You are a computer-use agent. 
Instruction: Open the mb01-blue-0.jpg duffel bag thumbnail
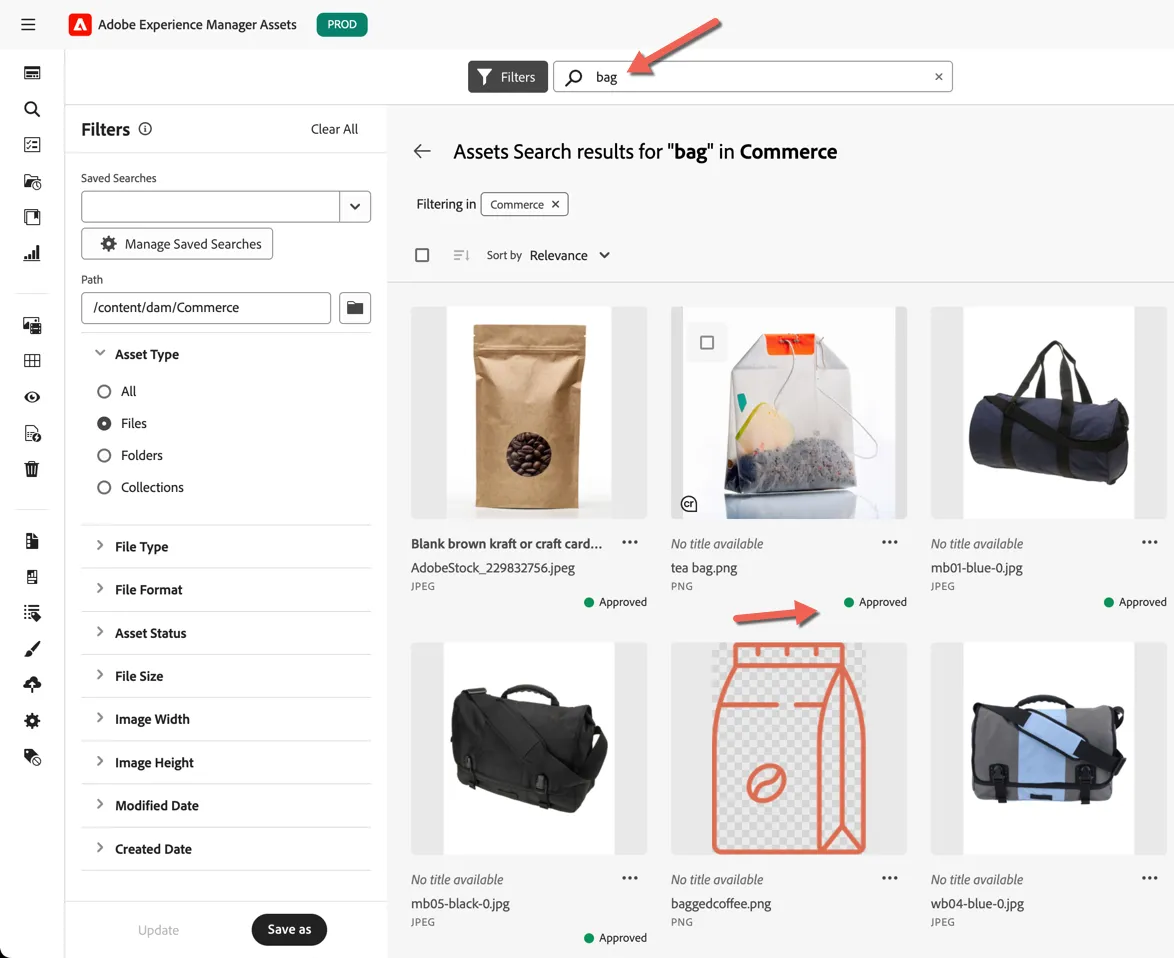1048,412
